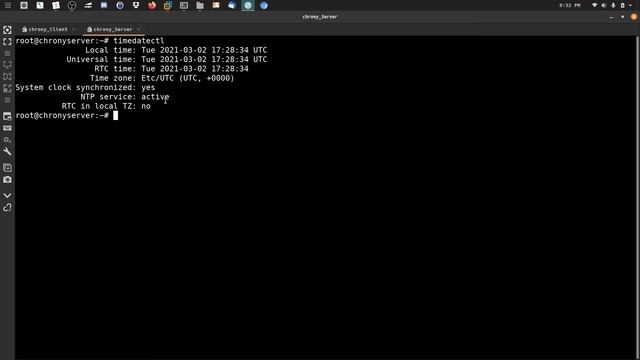Click 'System clock synchronized: yes' line
This screenshot has height=360, width=640.
click(85, 87)
